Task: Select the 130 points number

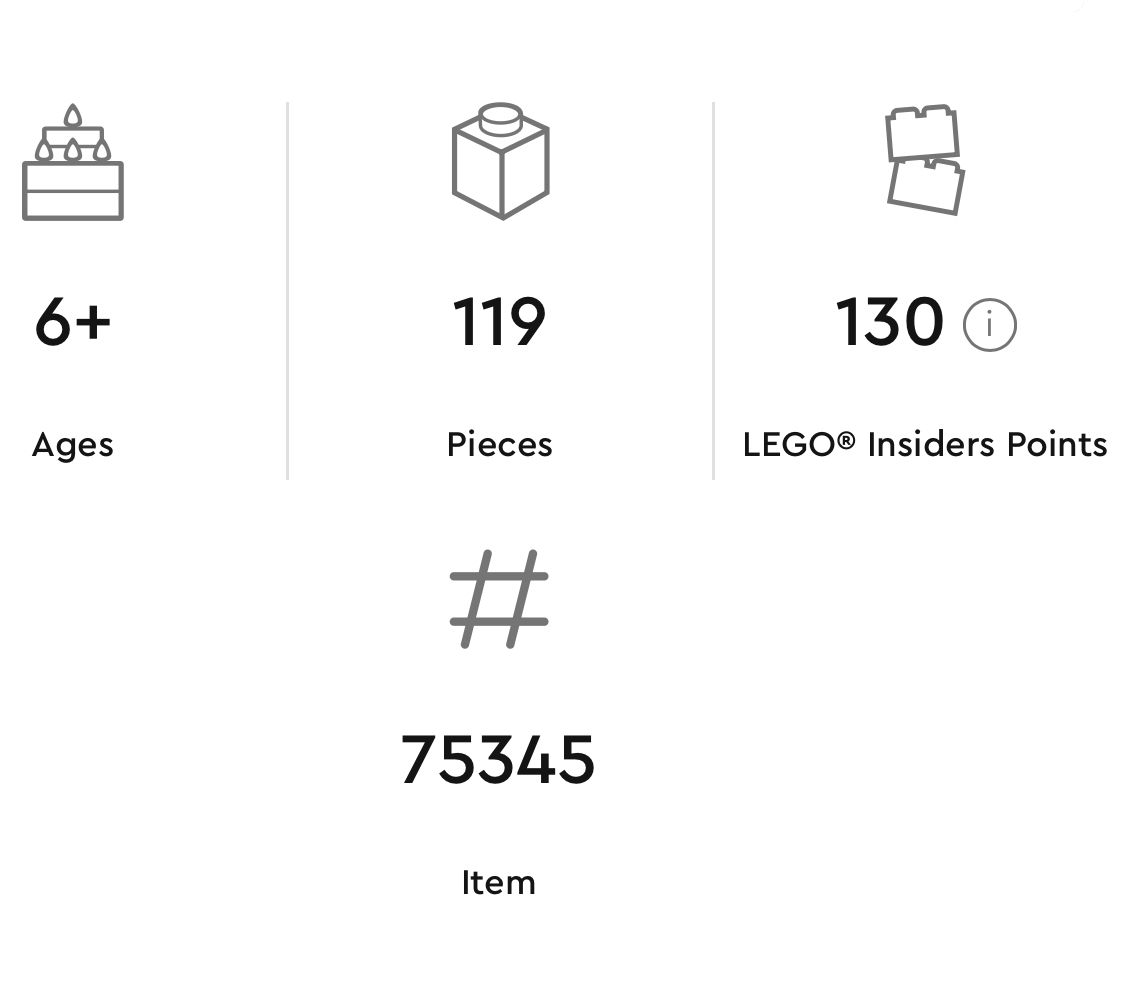Action: [889, 322]
